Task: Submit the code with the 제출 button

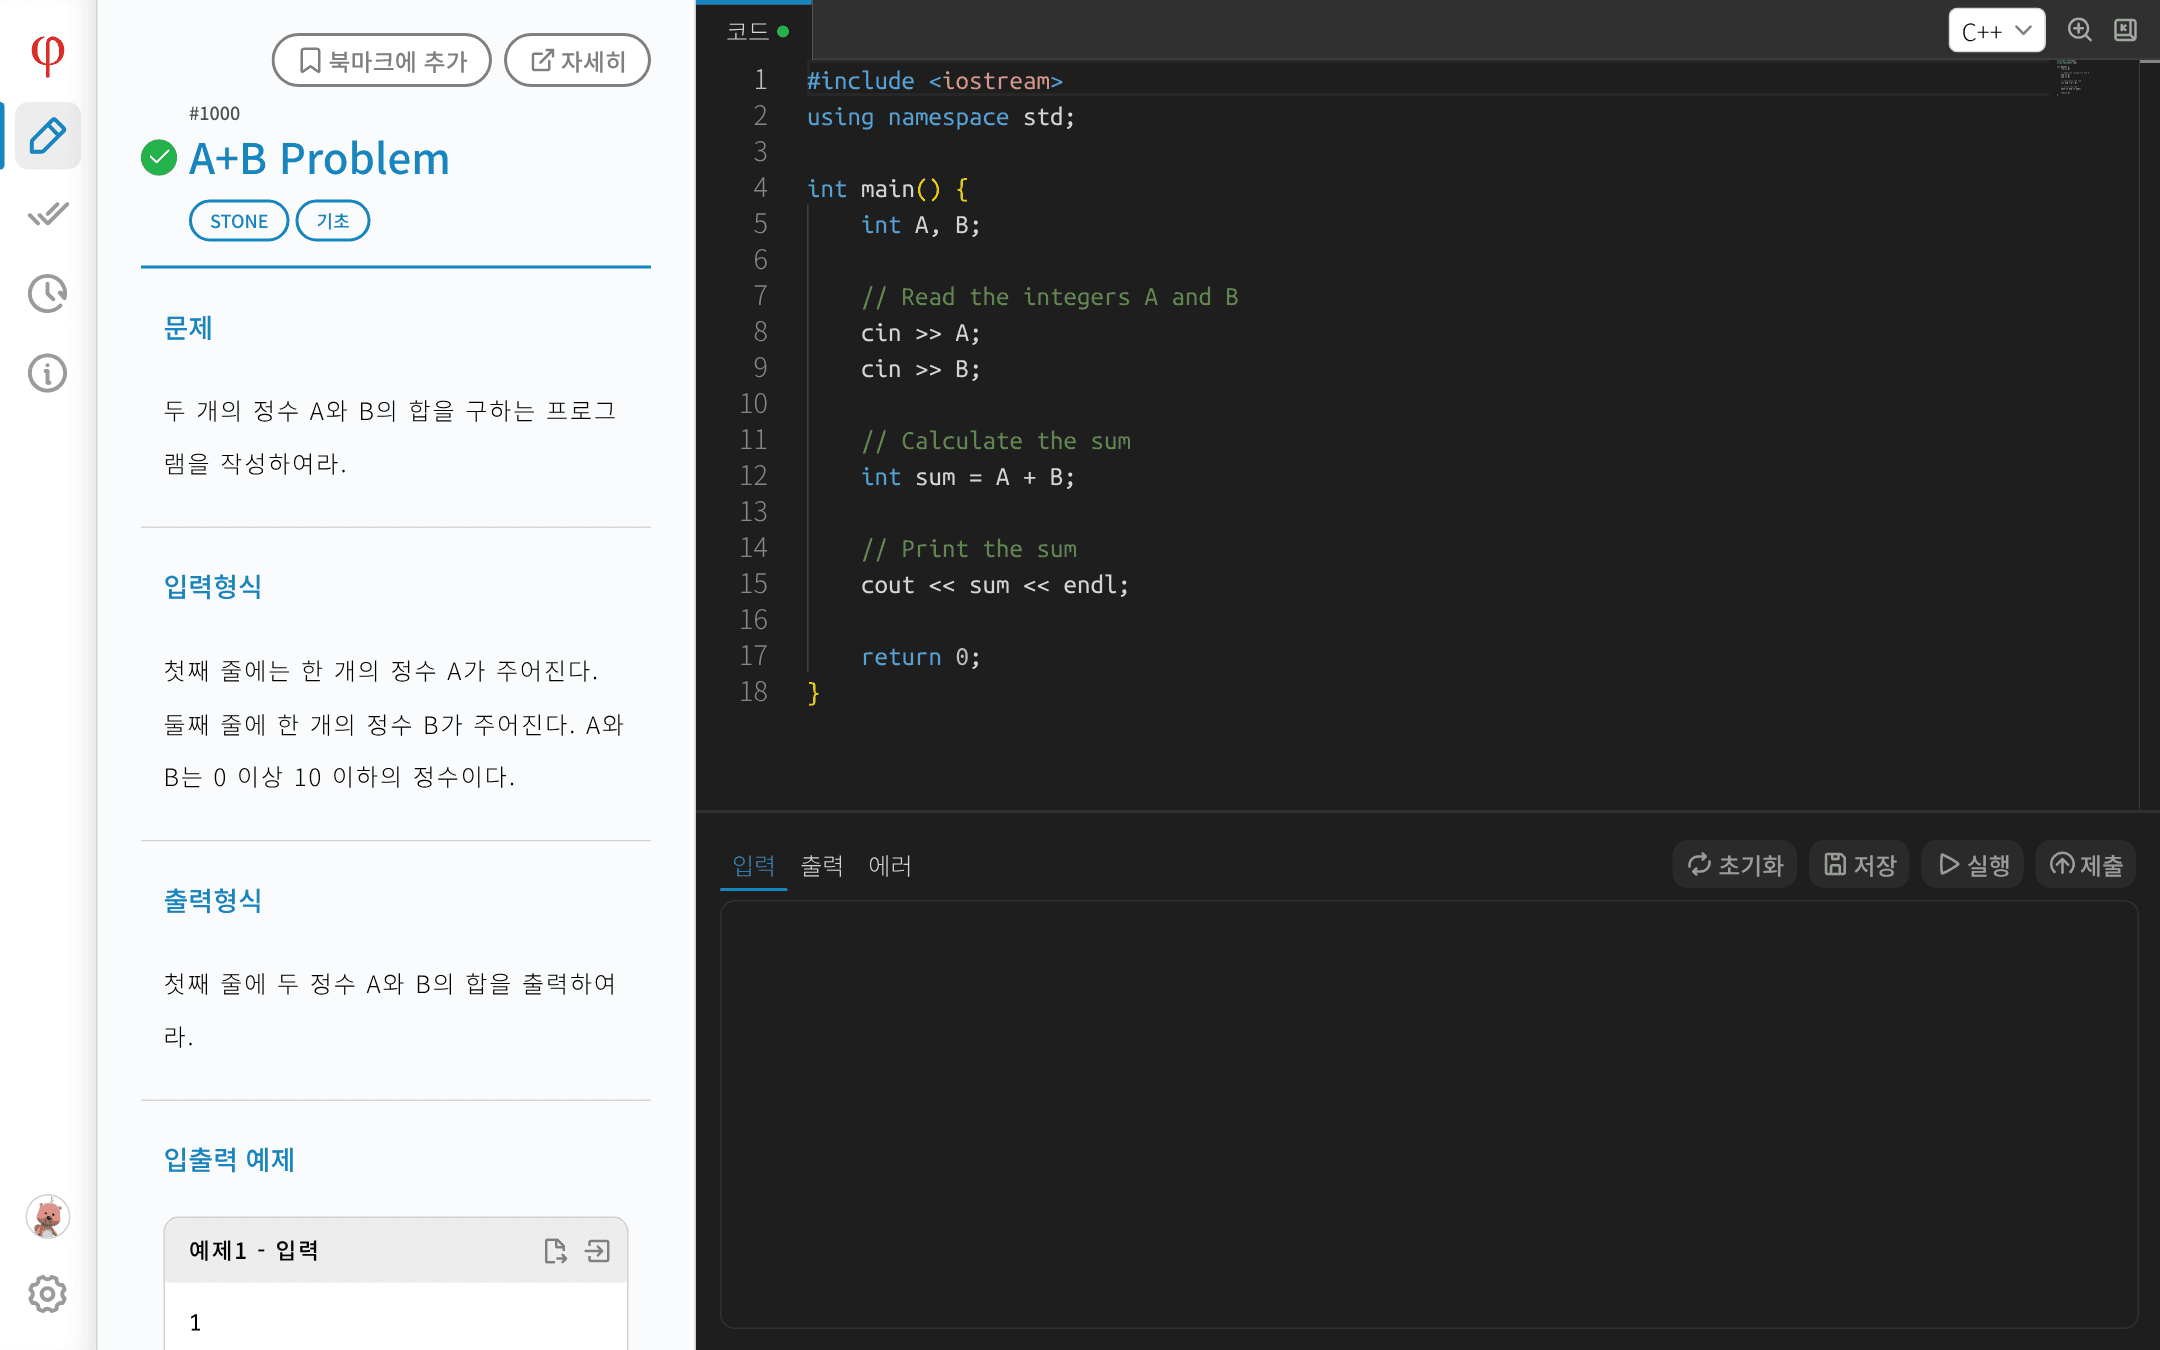Action: pos(2086,865)
